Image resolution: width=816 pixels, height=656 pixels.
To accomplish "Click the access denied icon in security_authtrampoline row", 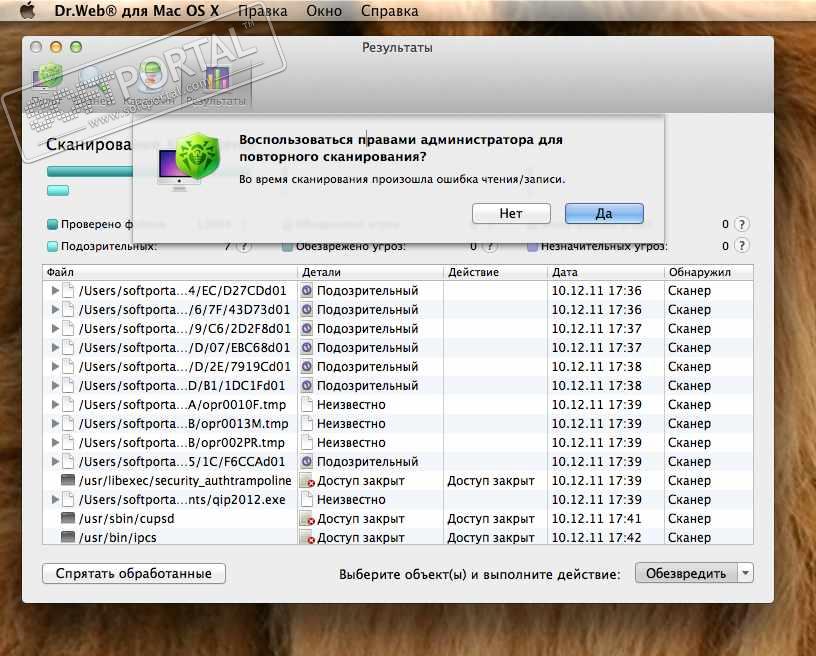I will pyautogui.click(x=308, y=481).
